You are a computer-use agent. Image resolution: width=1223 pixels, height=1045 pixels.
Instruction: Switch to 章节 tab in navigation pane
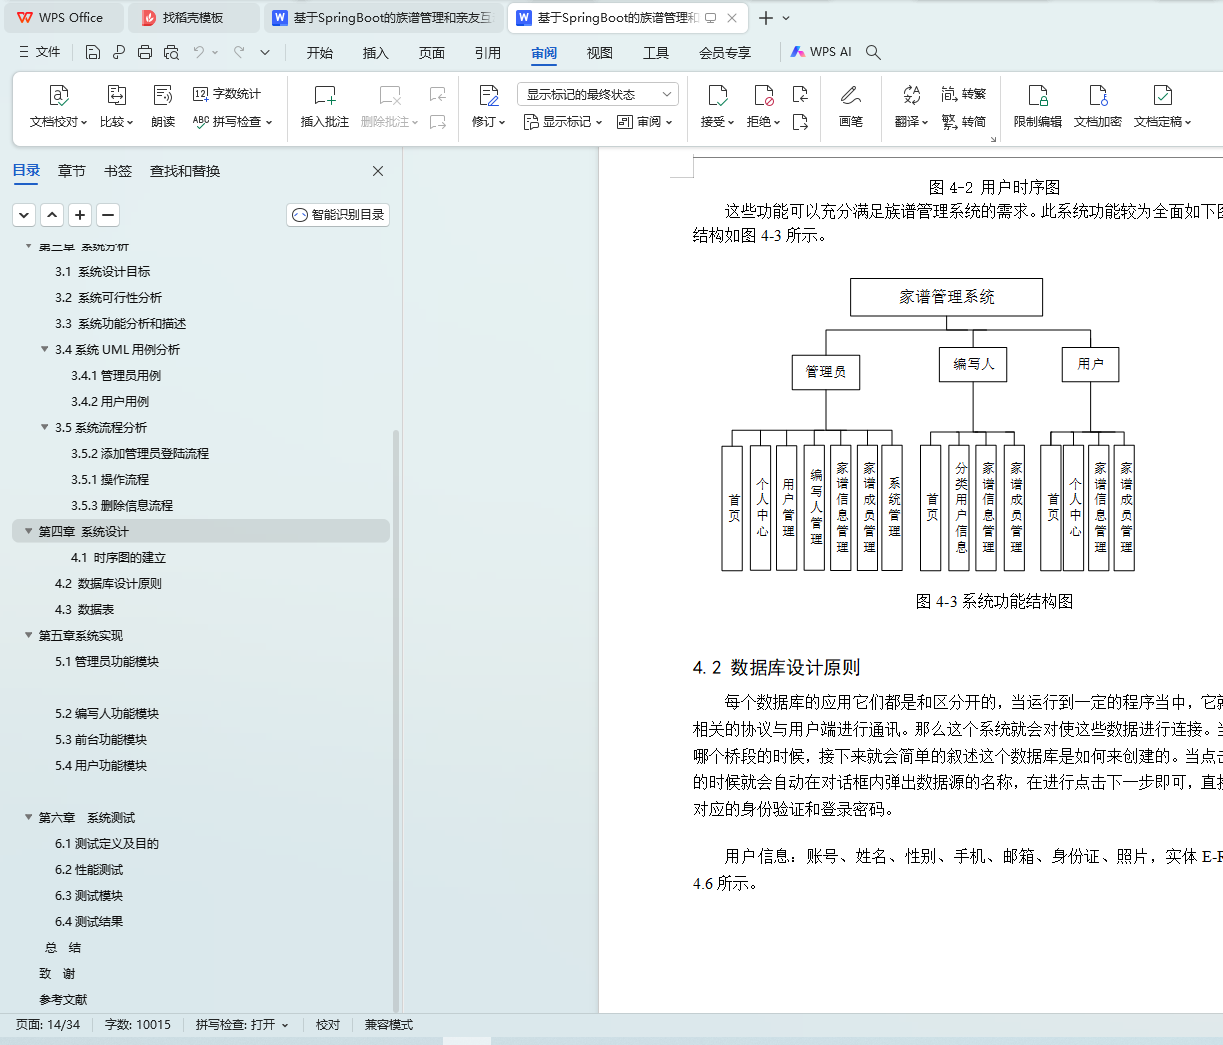click(72, 171)
